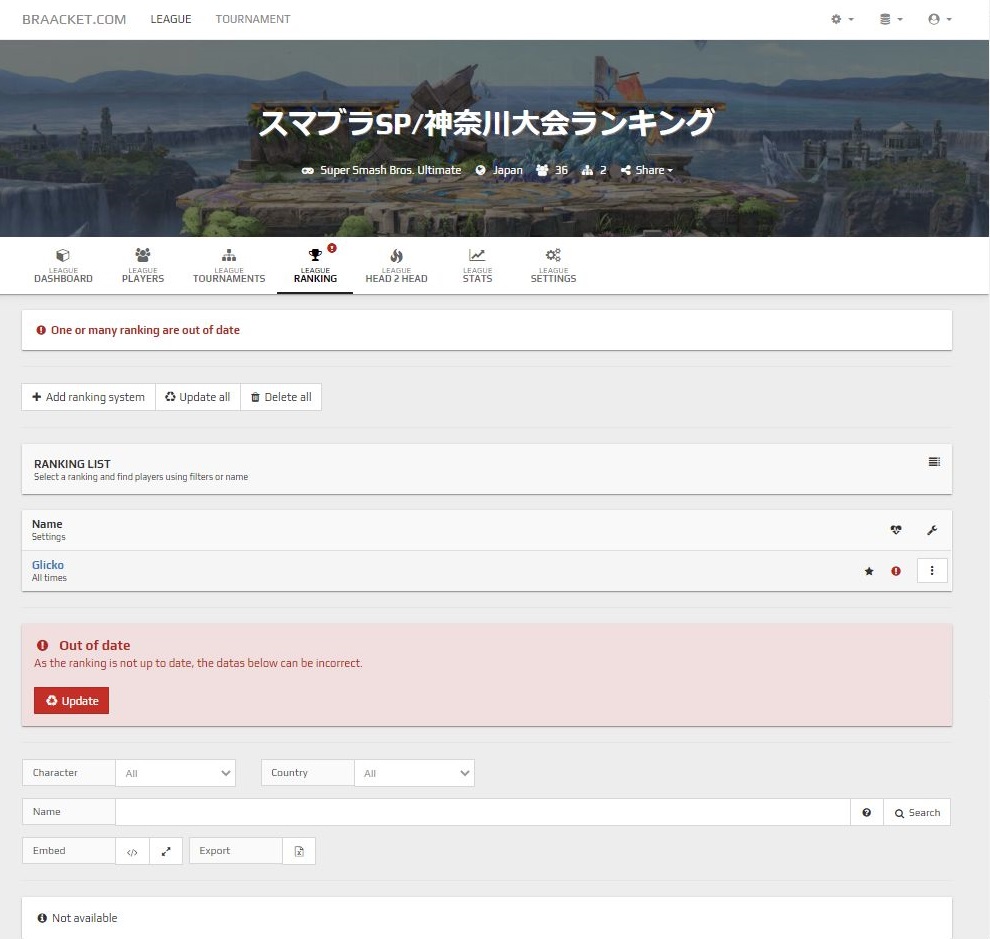
Task: Click the star favorite icon on Glicko row
Action: 869,571
